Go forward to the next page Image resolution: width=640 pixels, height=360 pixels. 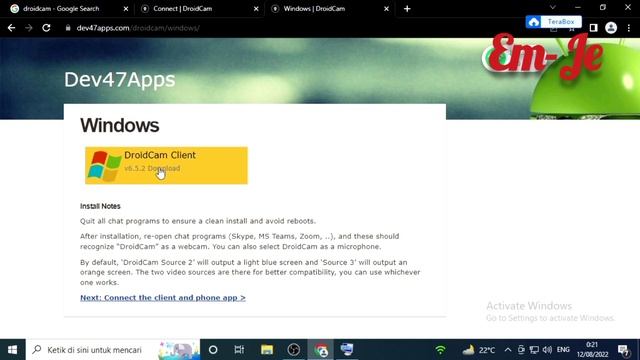click(29, 28)
